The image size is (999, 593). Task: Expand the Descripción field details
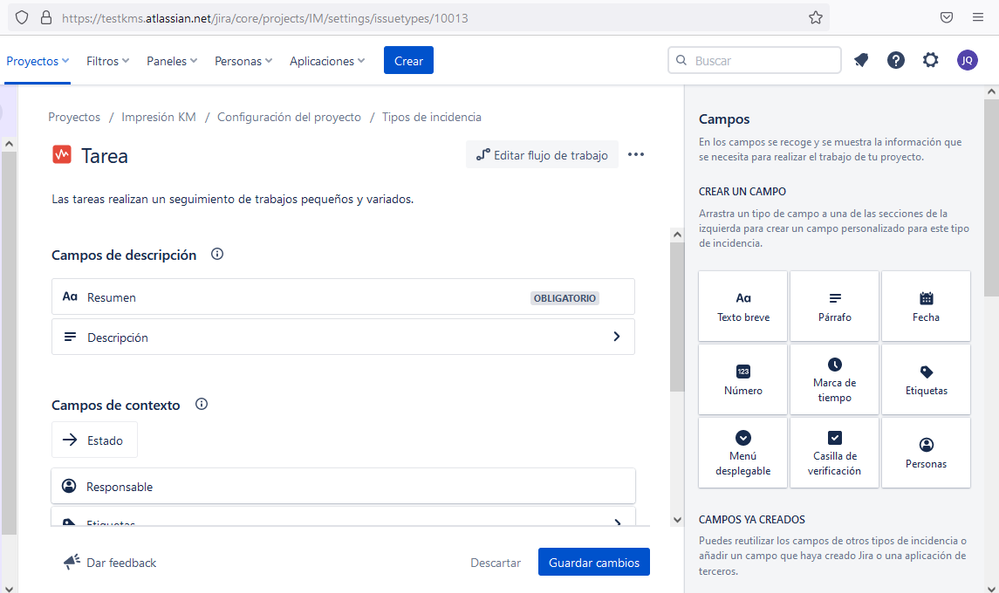pyautogui.click(x=618, y=336)
